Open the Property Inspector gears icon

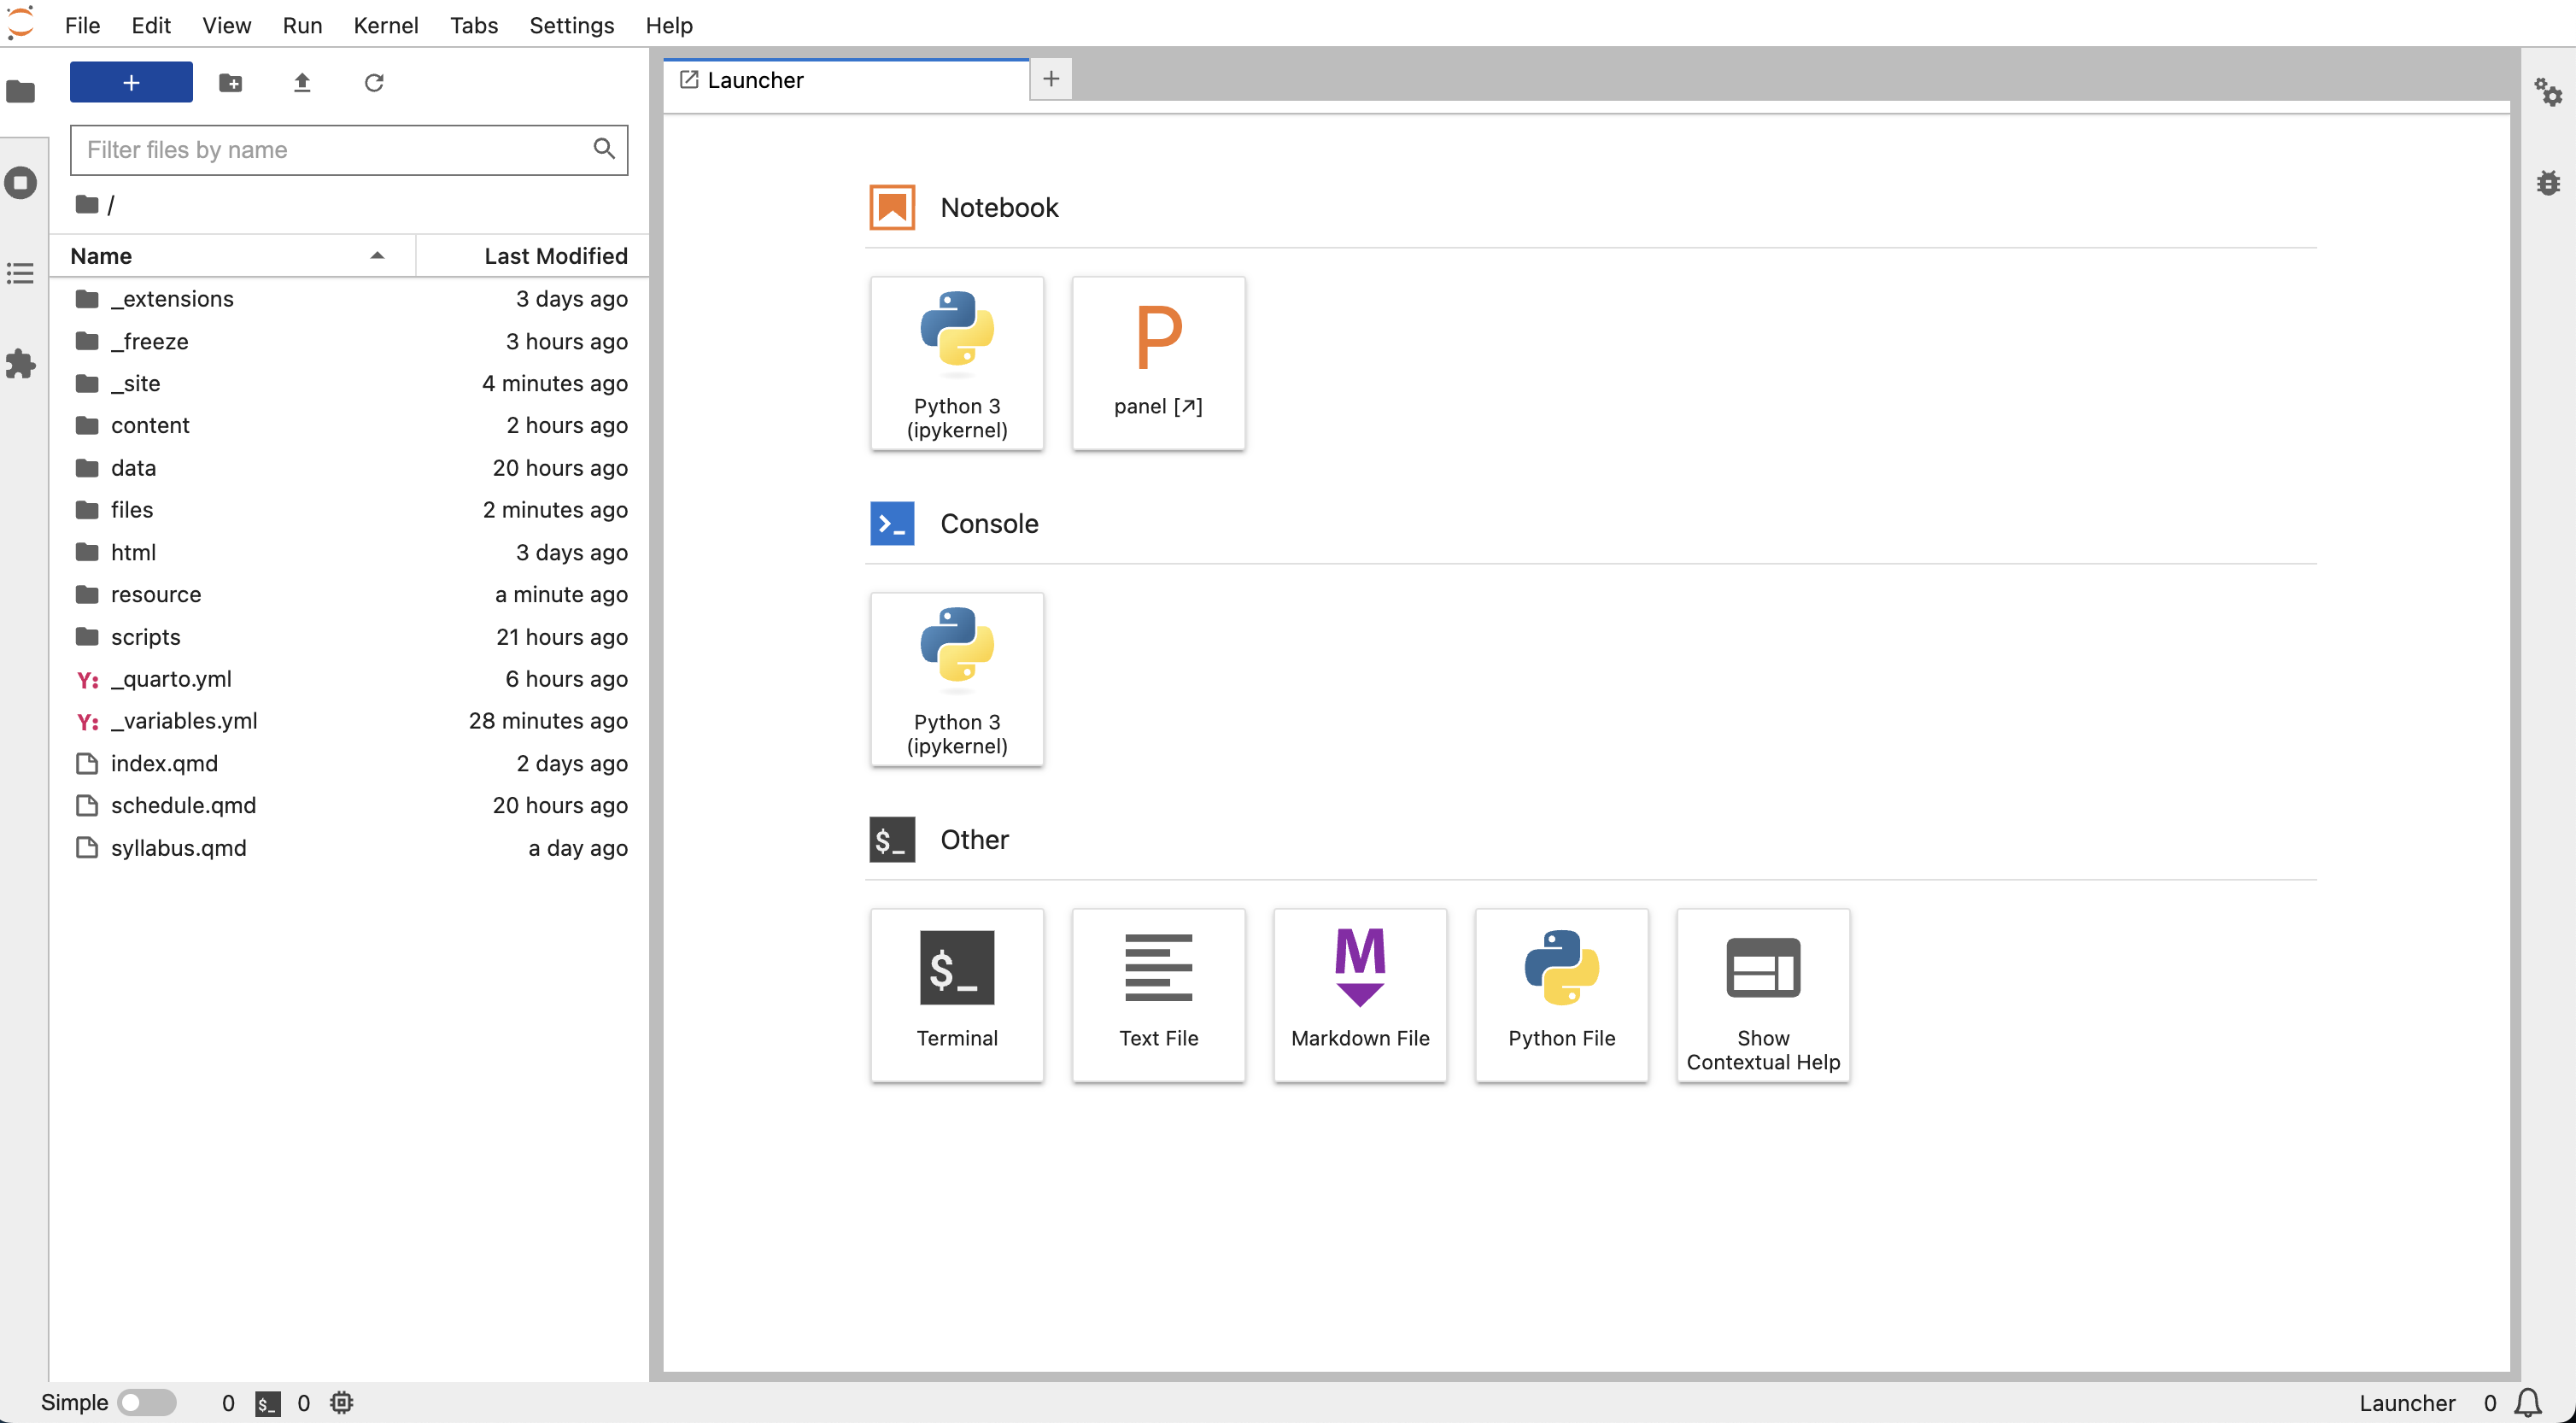coord(2547,92)
